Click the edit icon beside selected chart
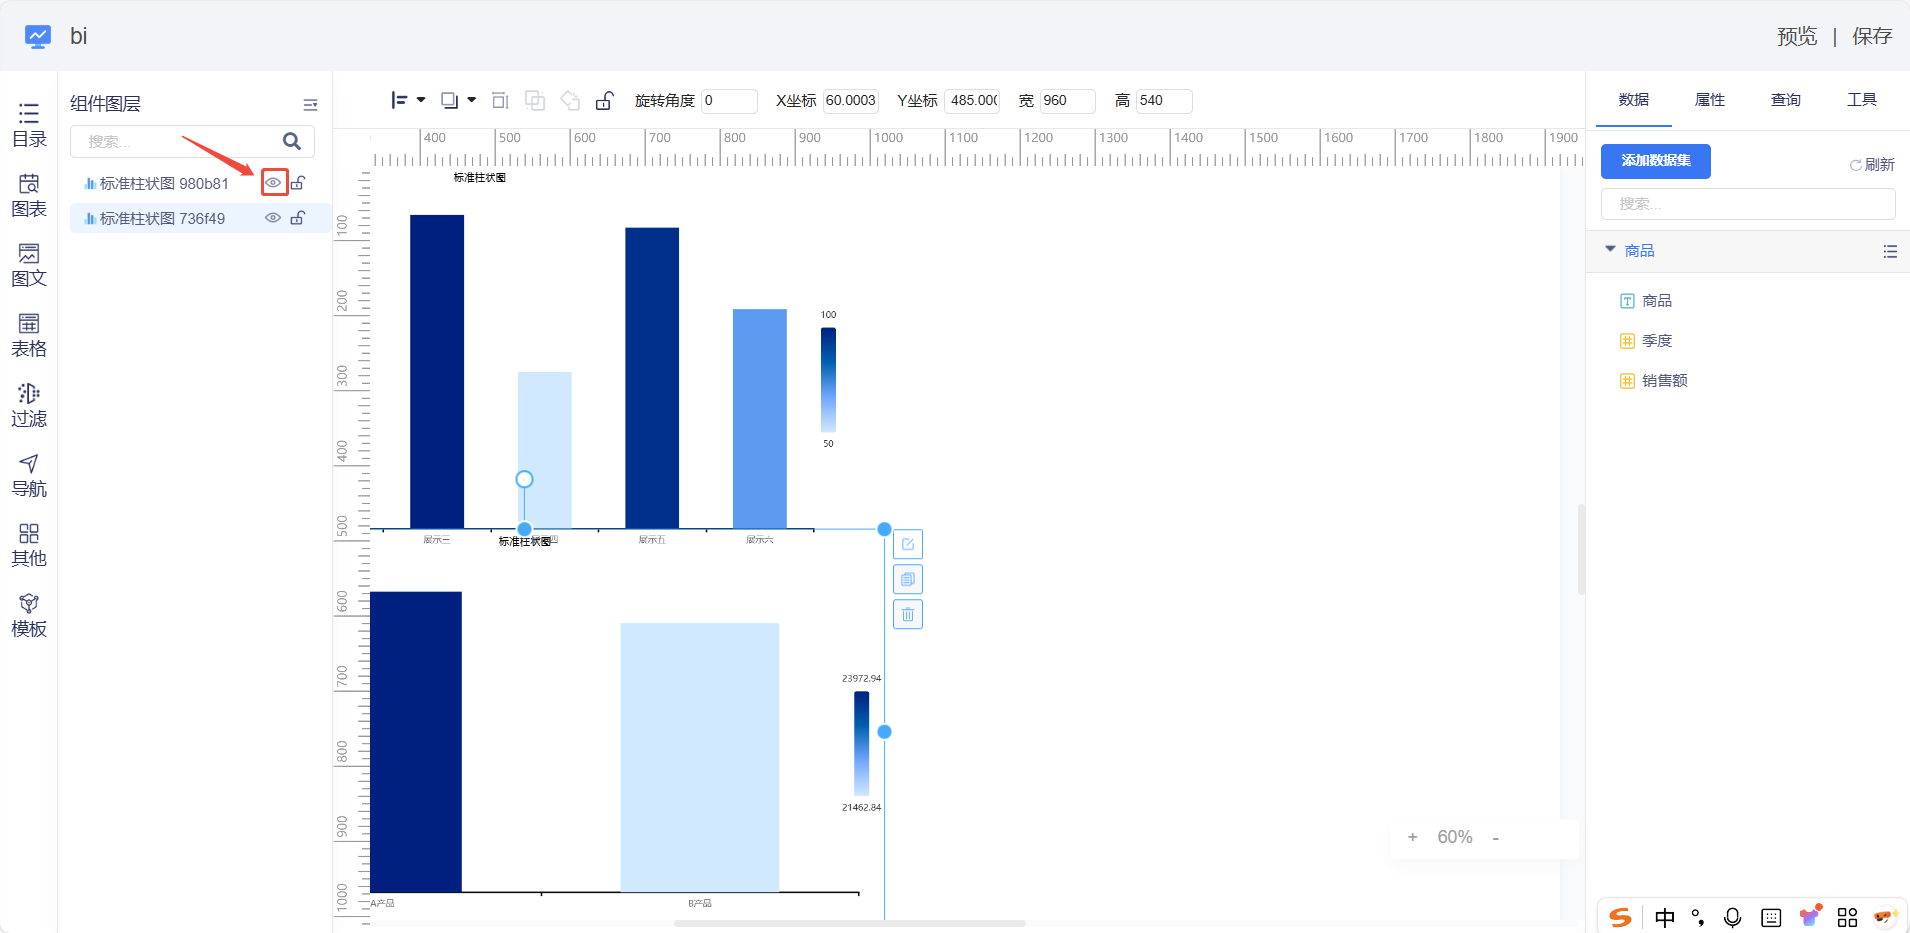Screen dimensions: 1910x933 (908, 544)
